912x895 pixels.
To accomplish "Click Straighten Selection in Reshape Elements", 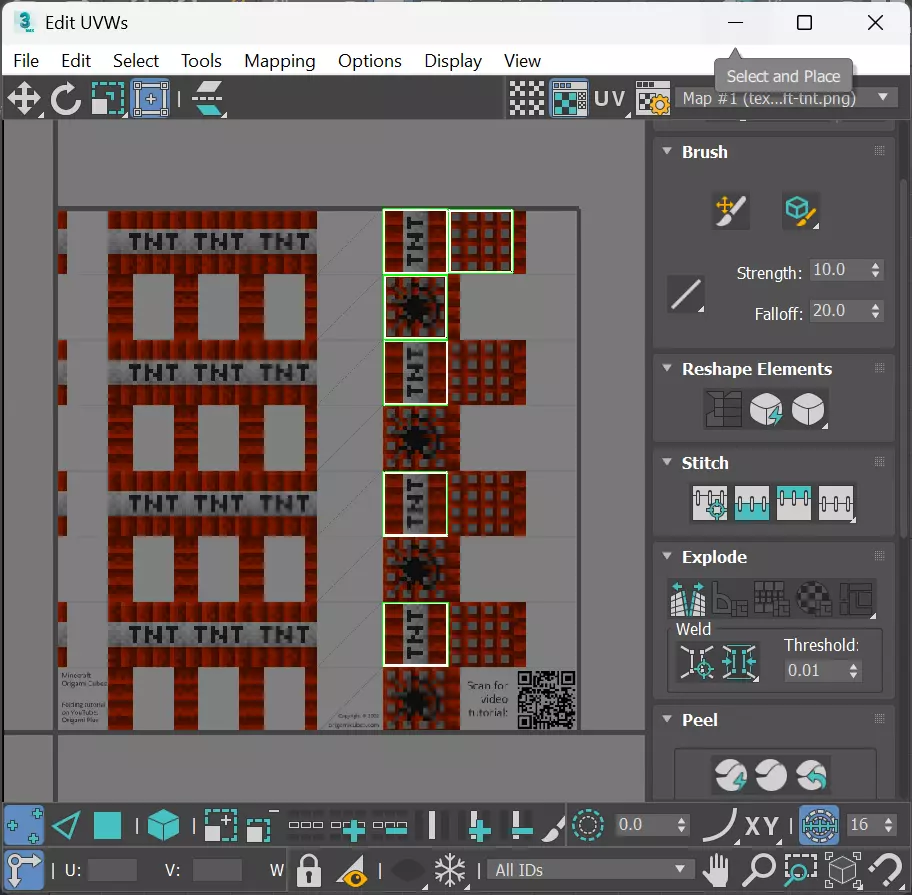I will point(724,409).
